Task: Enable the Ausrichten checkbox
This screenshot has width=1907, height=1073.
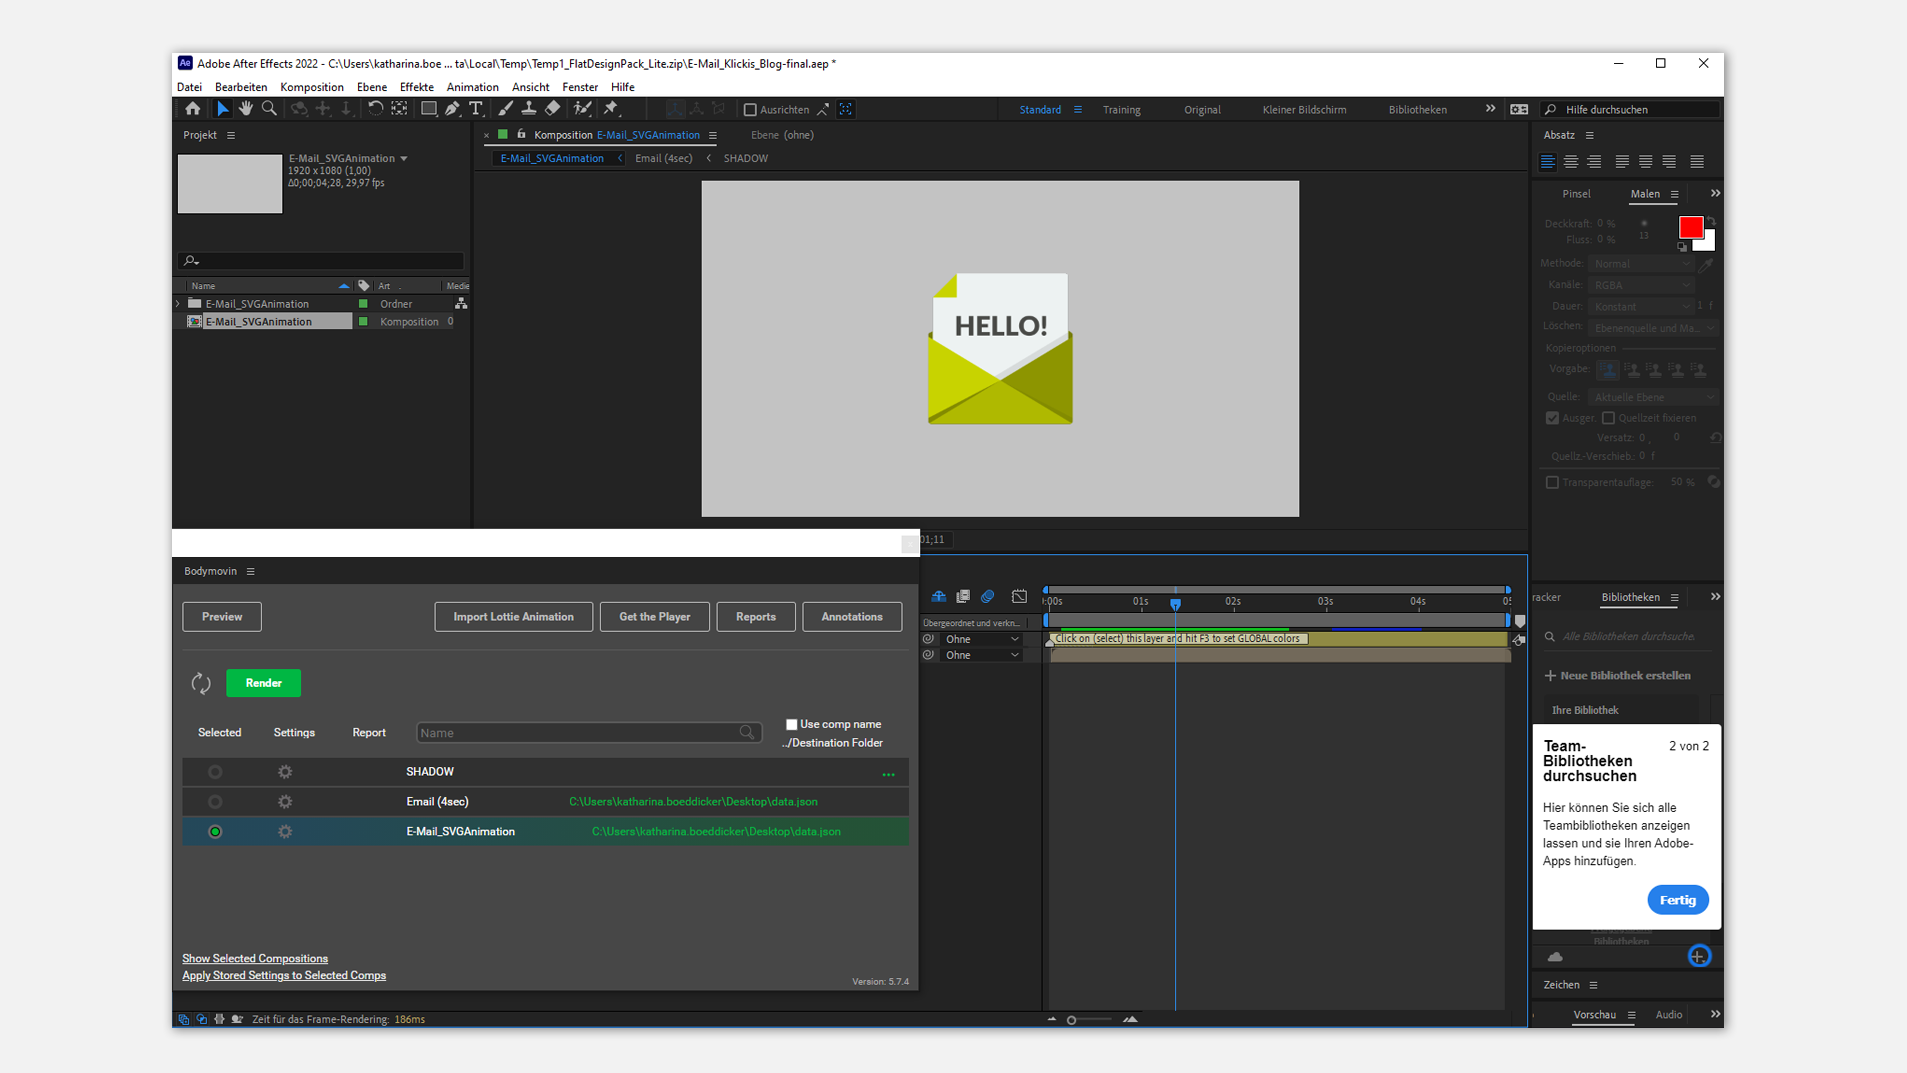Action: [x=750, y=110]
